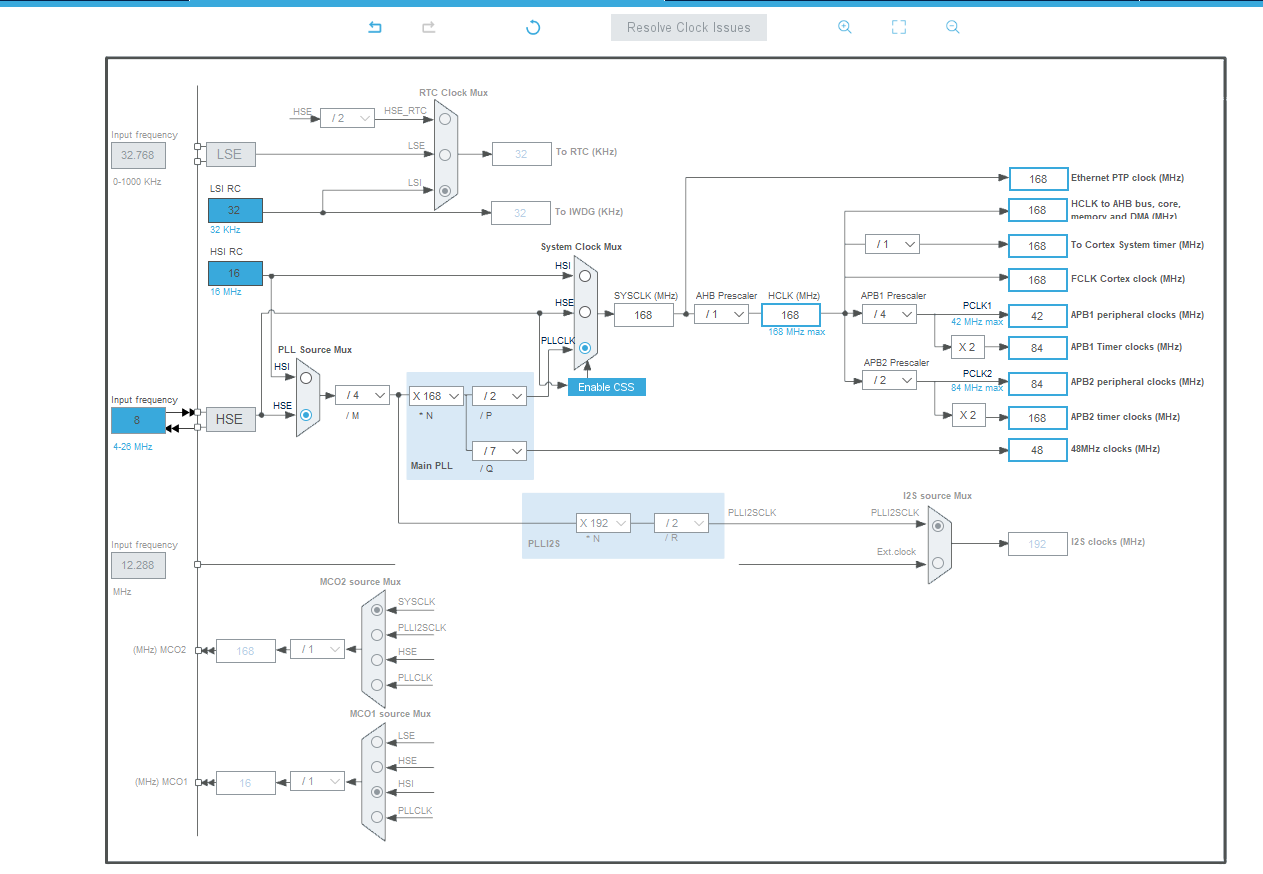
Task: Select HSI in PLL Source Mux
Action: click(306, 378)
